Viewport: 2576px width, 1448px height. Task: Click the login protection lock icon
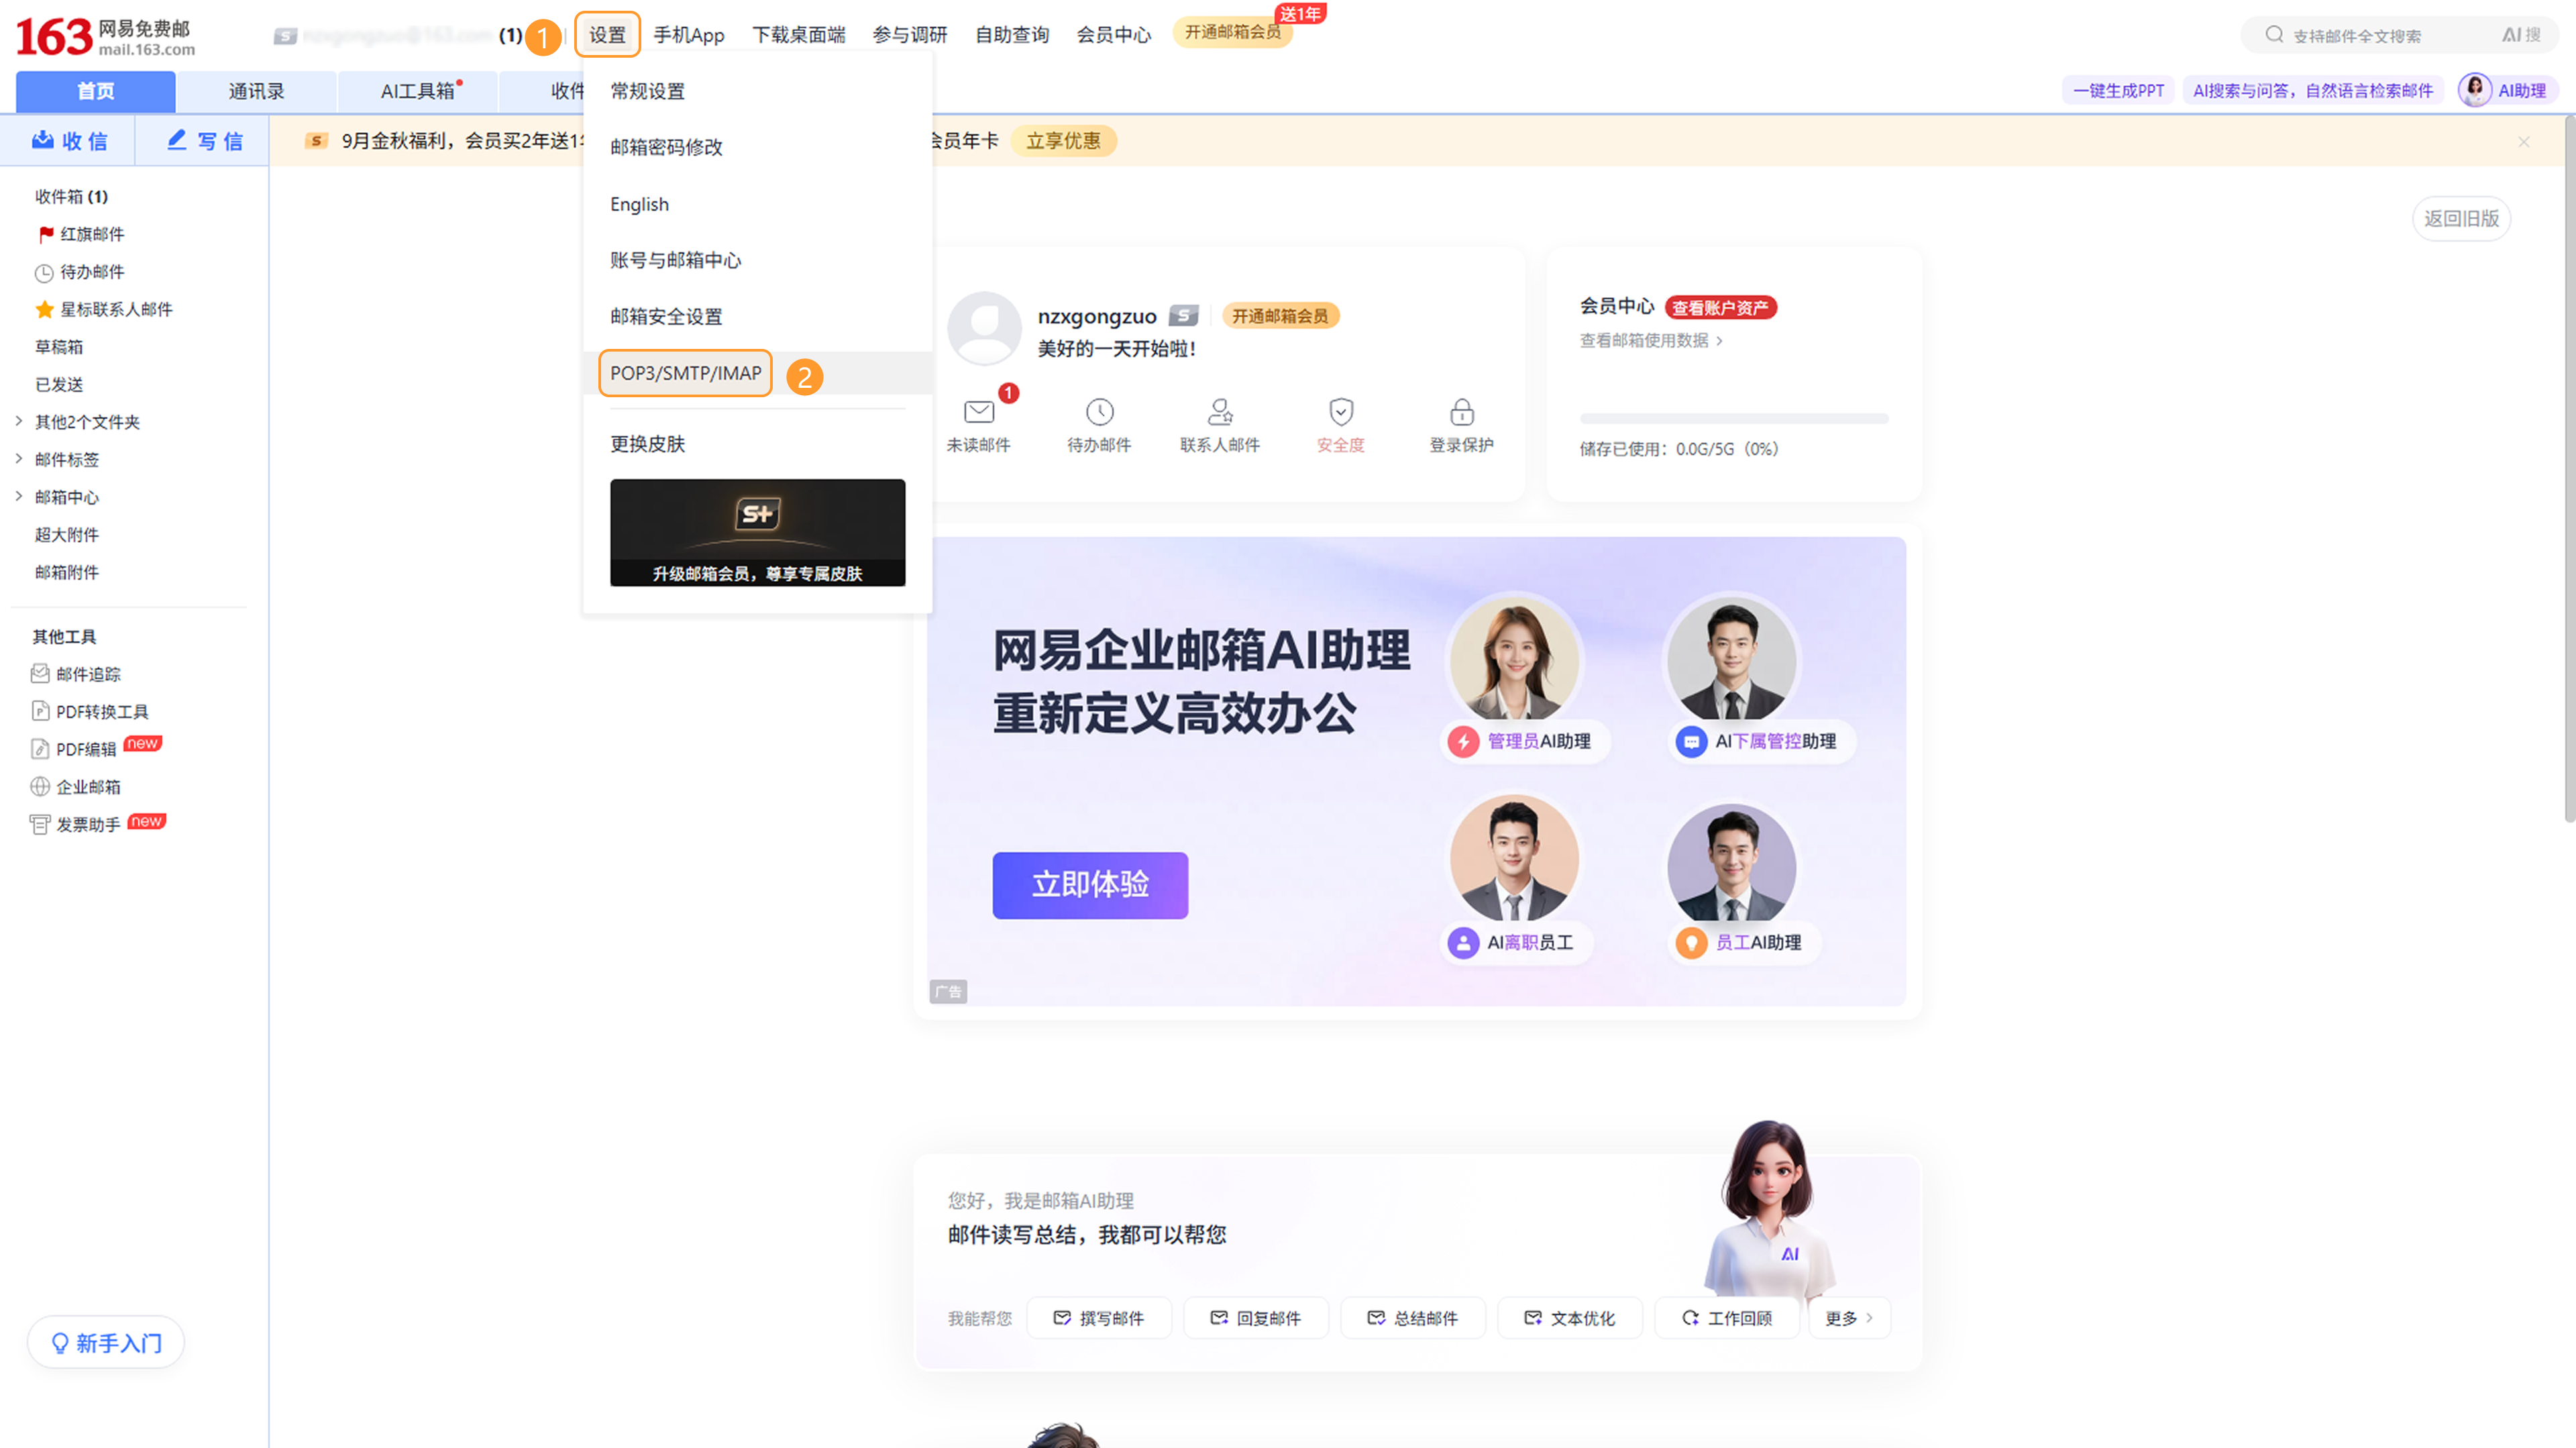1461,412
